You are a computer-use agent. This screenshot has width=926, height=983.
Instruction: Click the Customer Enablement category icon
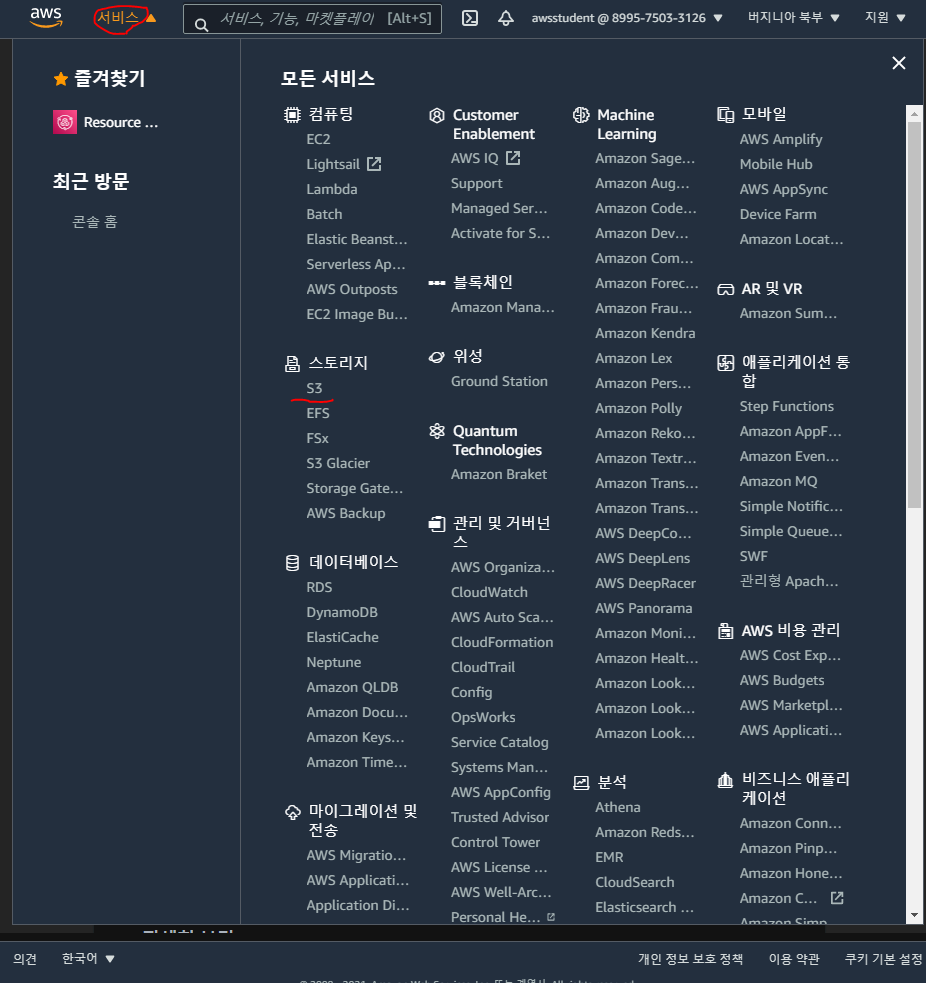pyautogui.click(x=436, y=115)
